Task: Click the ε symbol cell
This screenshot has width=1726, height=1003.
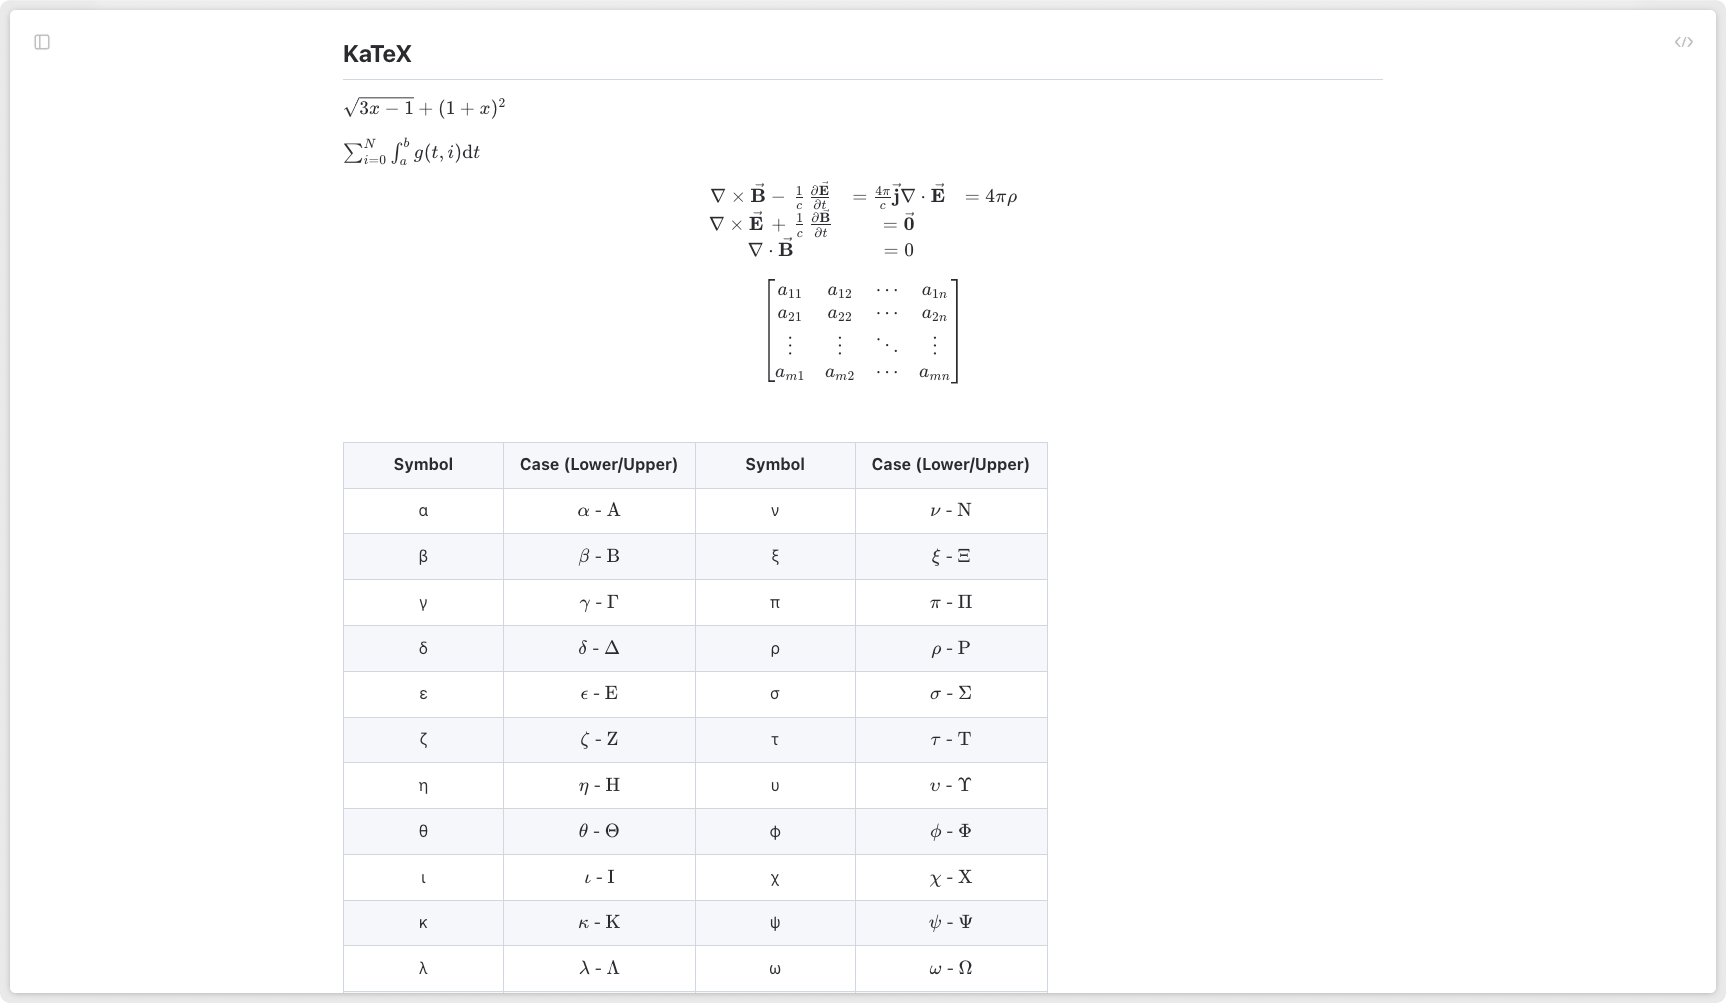Action: click(423, 694)
